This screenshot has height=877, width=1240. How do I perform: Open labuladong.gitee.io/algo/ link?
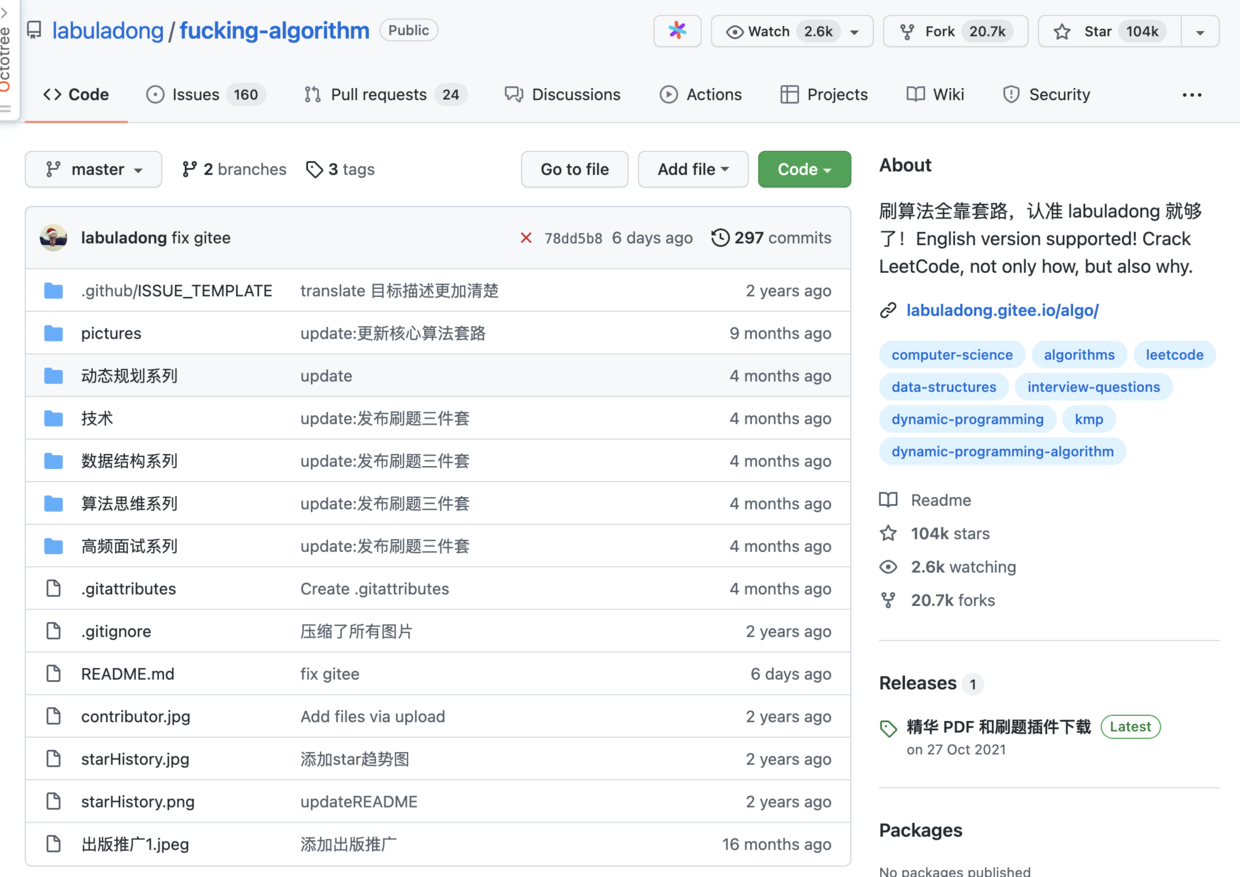1002,310
